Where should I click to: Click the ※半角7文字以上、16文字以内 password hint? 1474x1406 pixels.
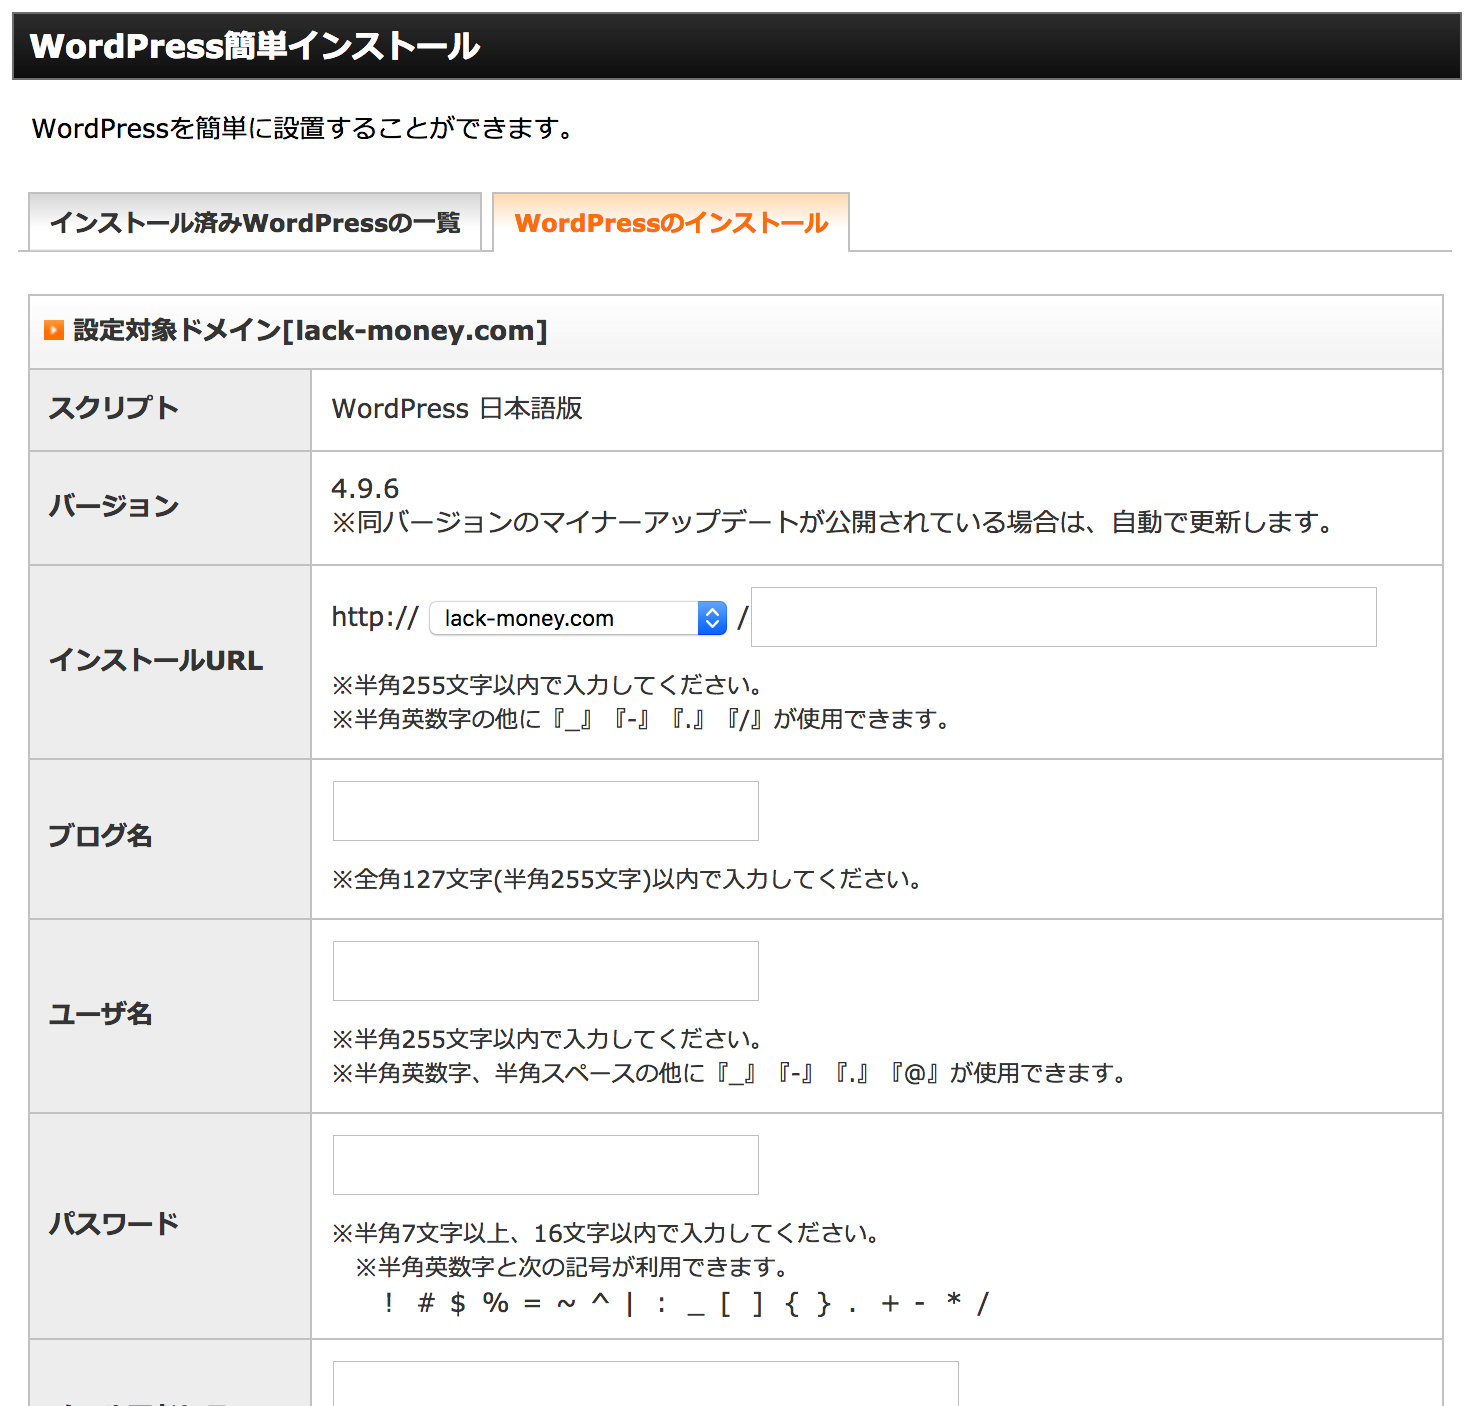(x=606, y=1233)
